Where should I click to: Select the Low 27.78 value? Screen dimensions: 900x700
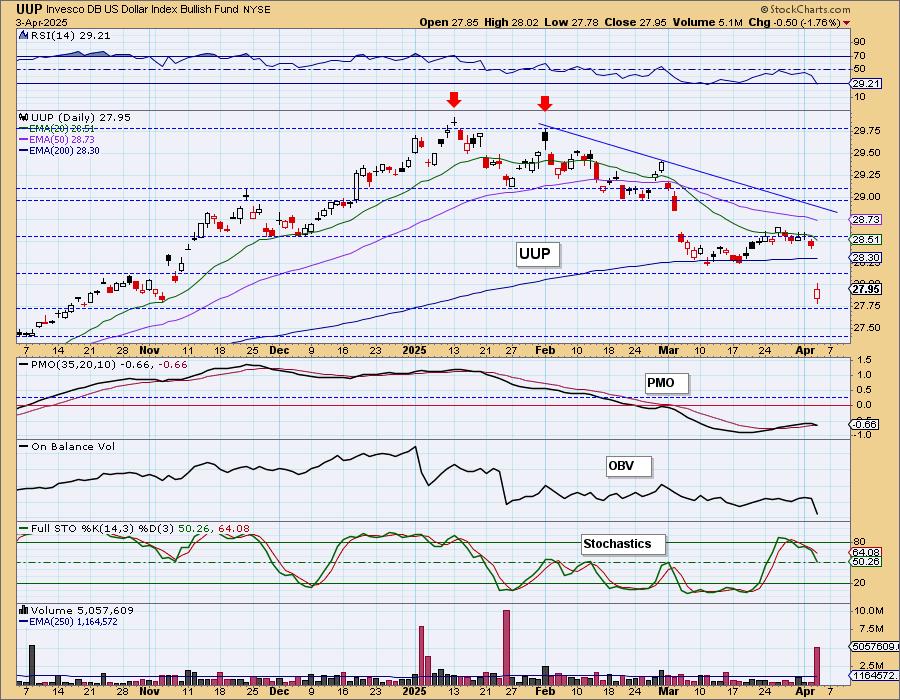click(x=571, y=22)
